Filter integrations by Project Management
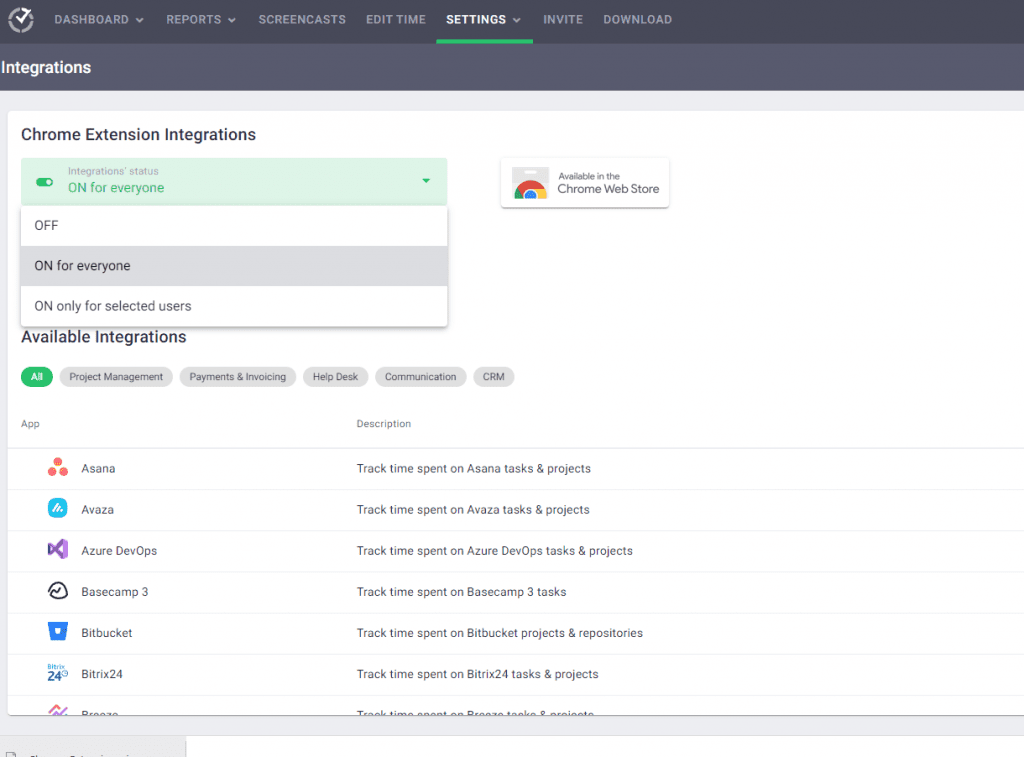This screenshot has width=1024, height=757. (115, 377)
